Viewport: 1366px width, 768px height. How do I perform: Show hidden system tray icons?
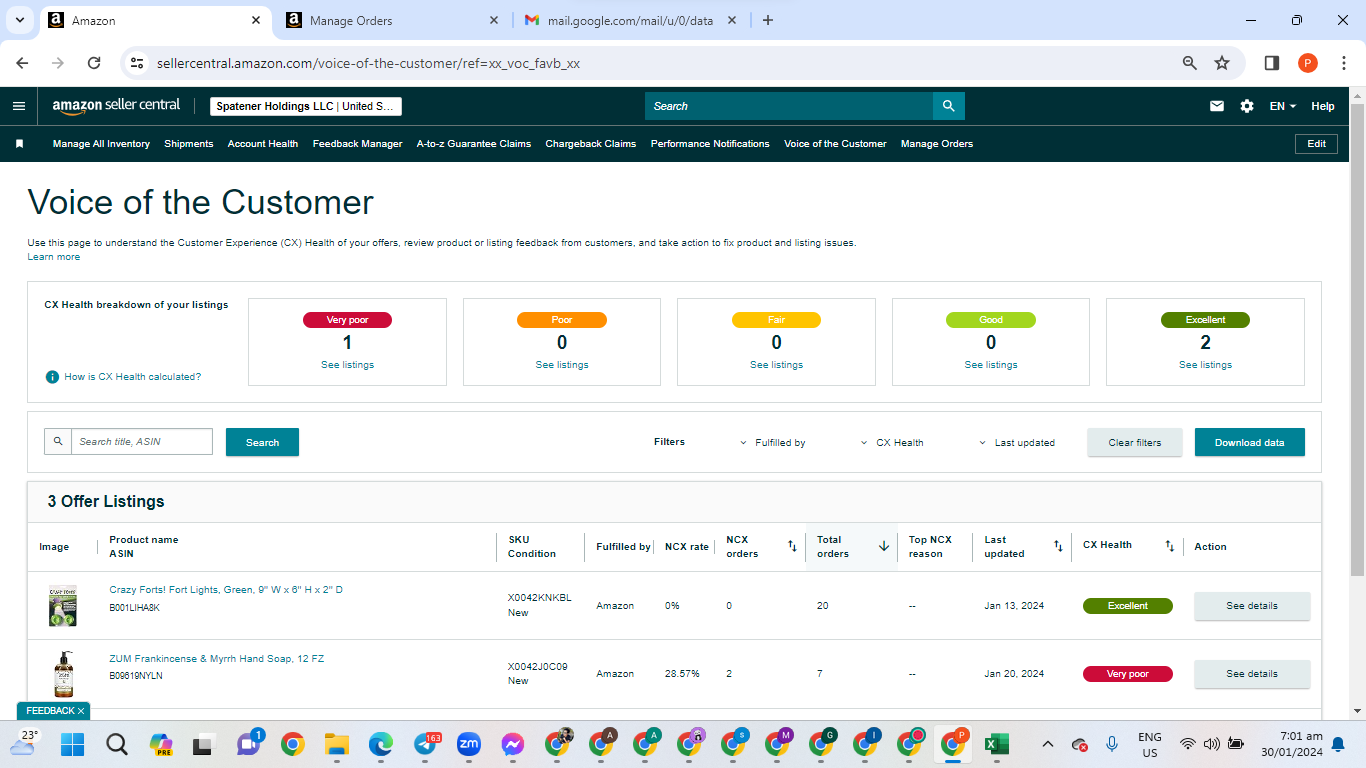tap(1048, 744)
